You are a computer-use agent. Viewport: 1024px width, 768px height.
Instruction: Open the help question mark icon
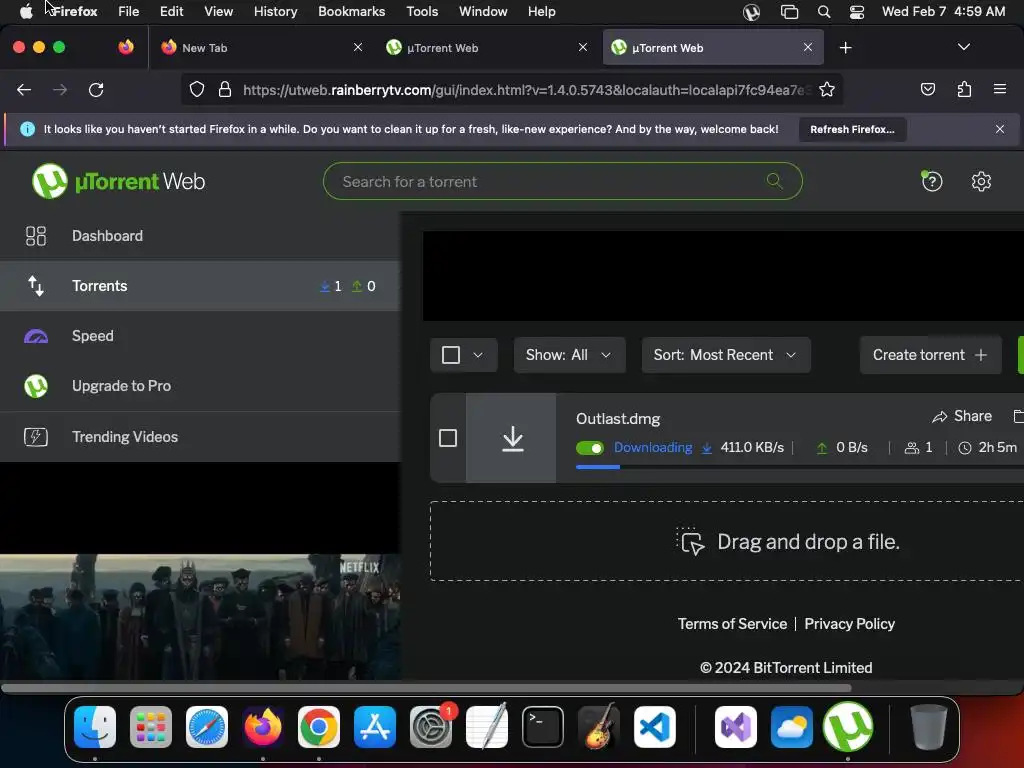click(x=931, y=181)
